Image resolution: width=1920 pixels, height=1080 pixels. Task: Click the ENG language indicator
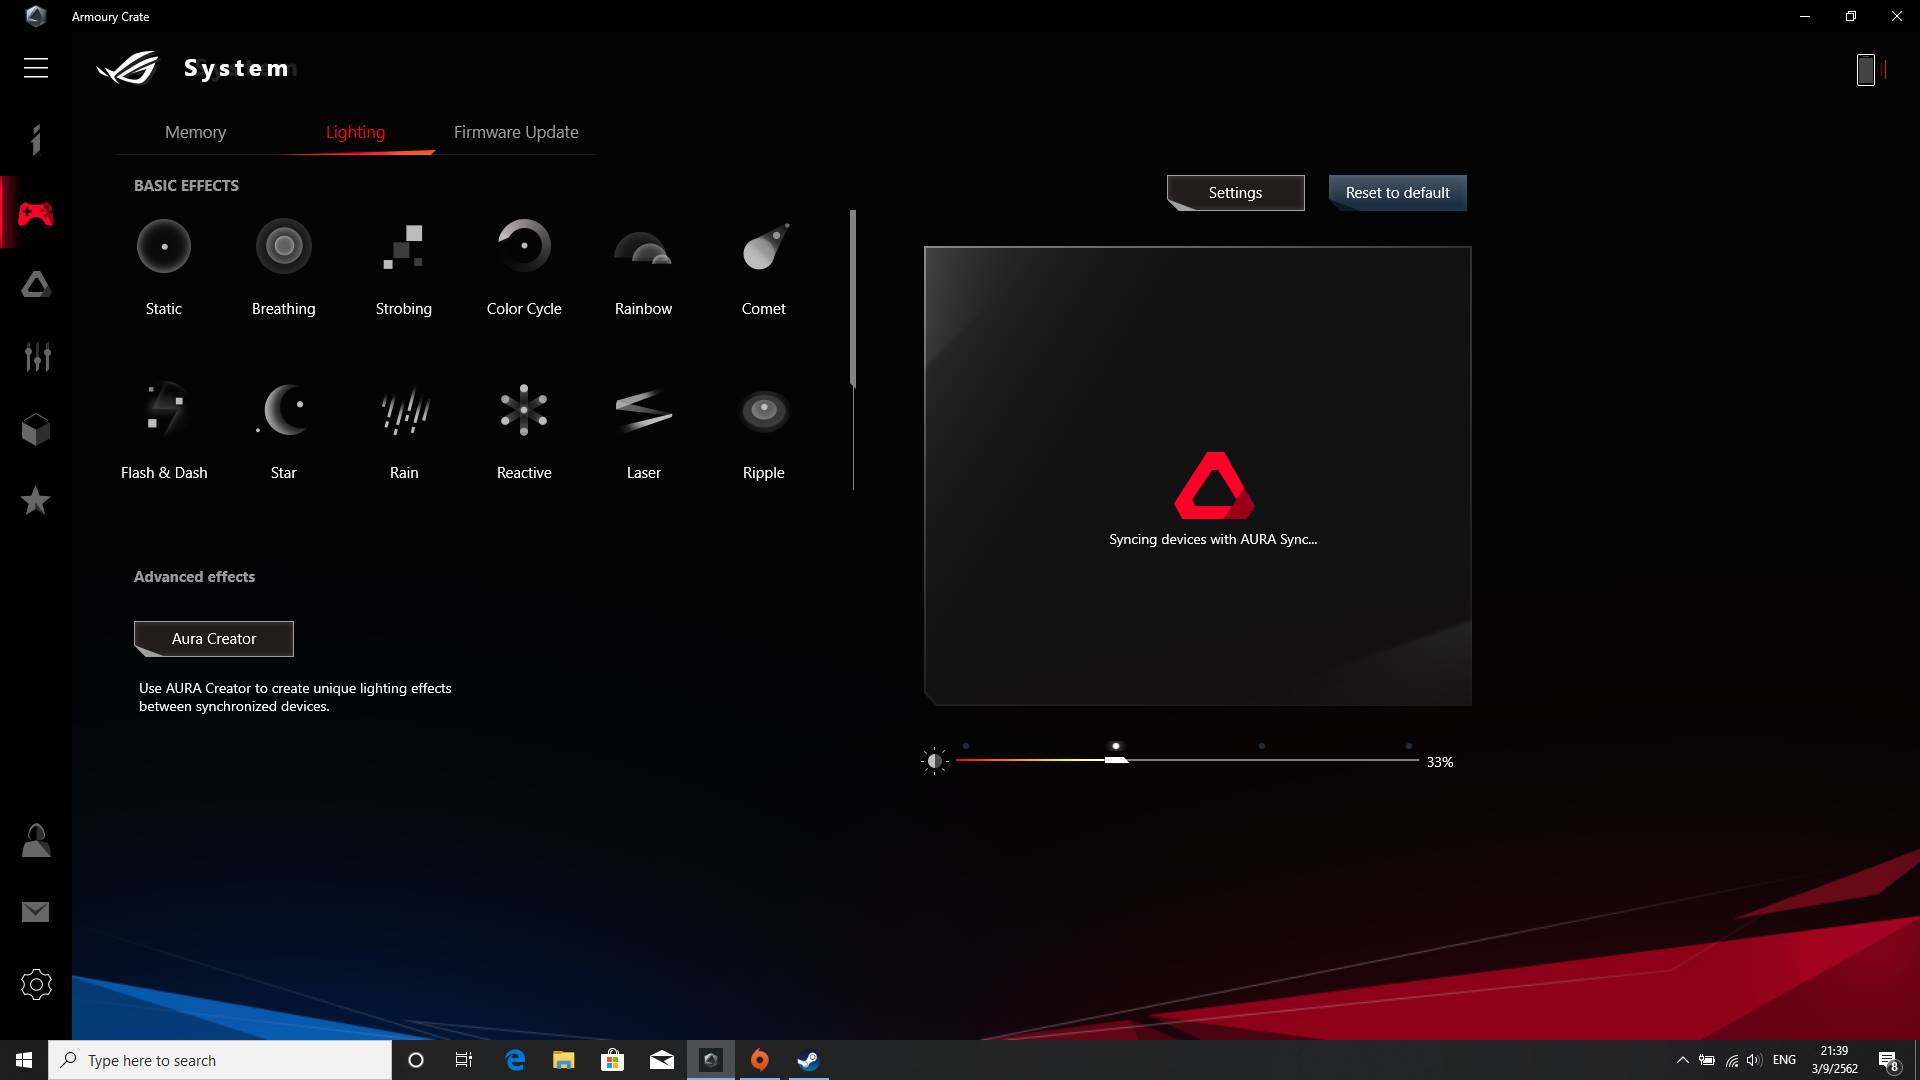point(1784,1060)
